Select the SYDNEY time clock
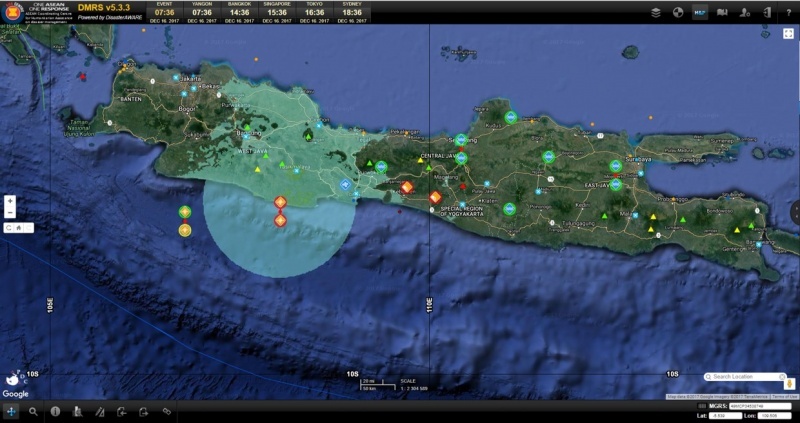800x423 pixels. tap(352, 12)
